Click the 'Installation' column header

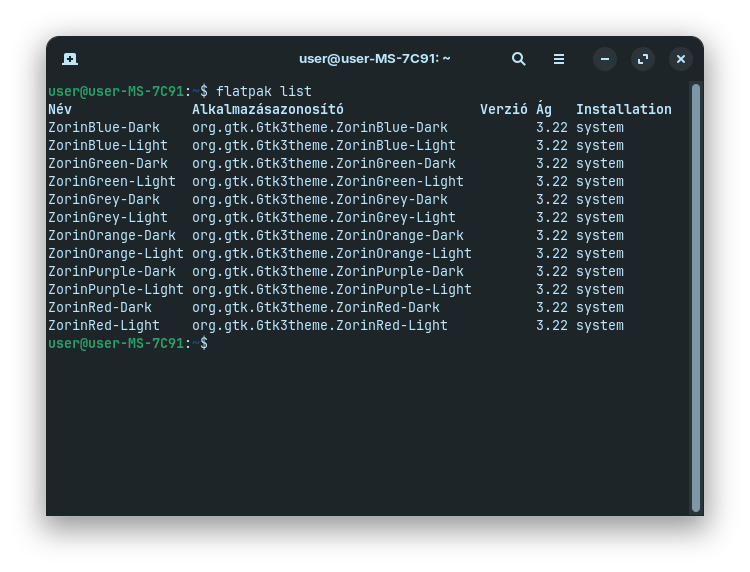(624, 109)
